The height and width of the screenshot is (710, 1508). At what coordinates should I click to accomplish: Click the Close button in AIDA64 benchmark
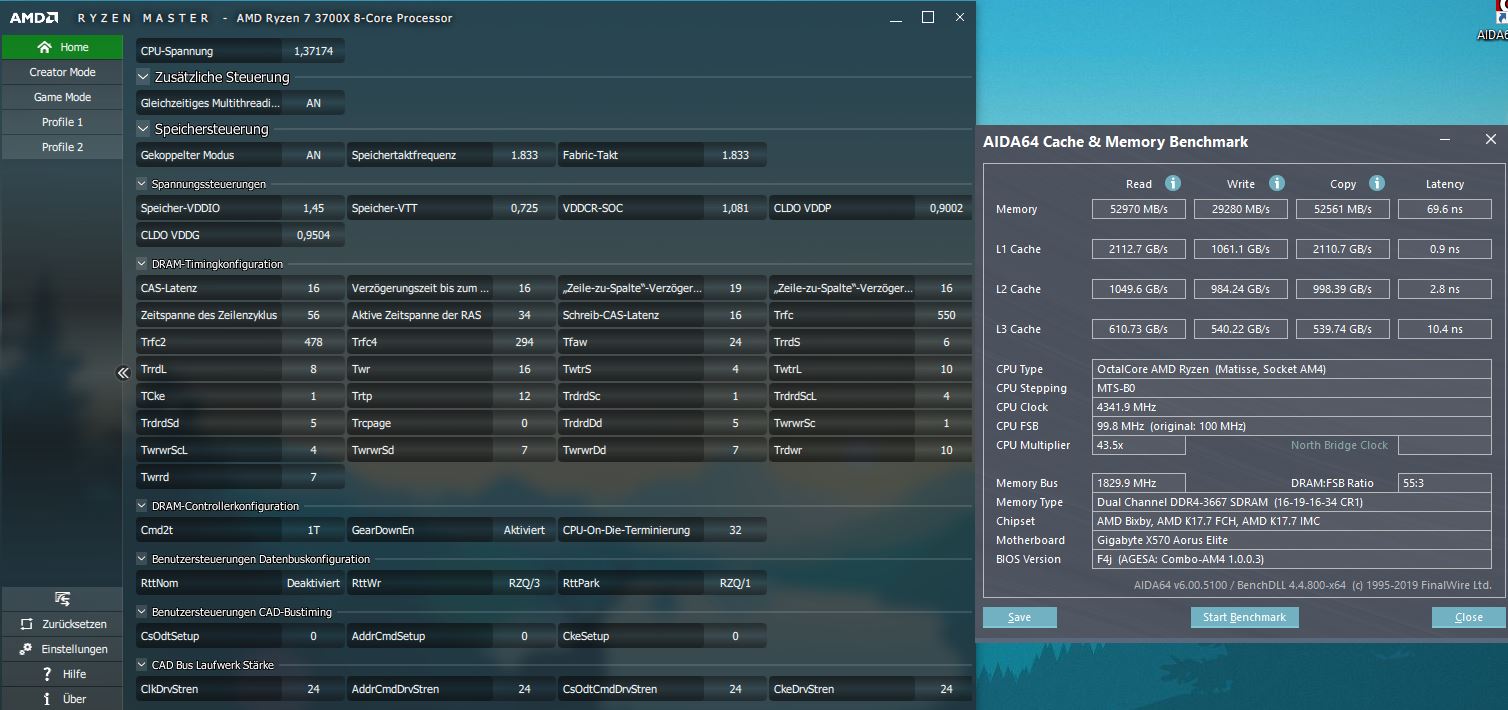(1469, 617)
